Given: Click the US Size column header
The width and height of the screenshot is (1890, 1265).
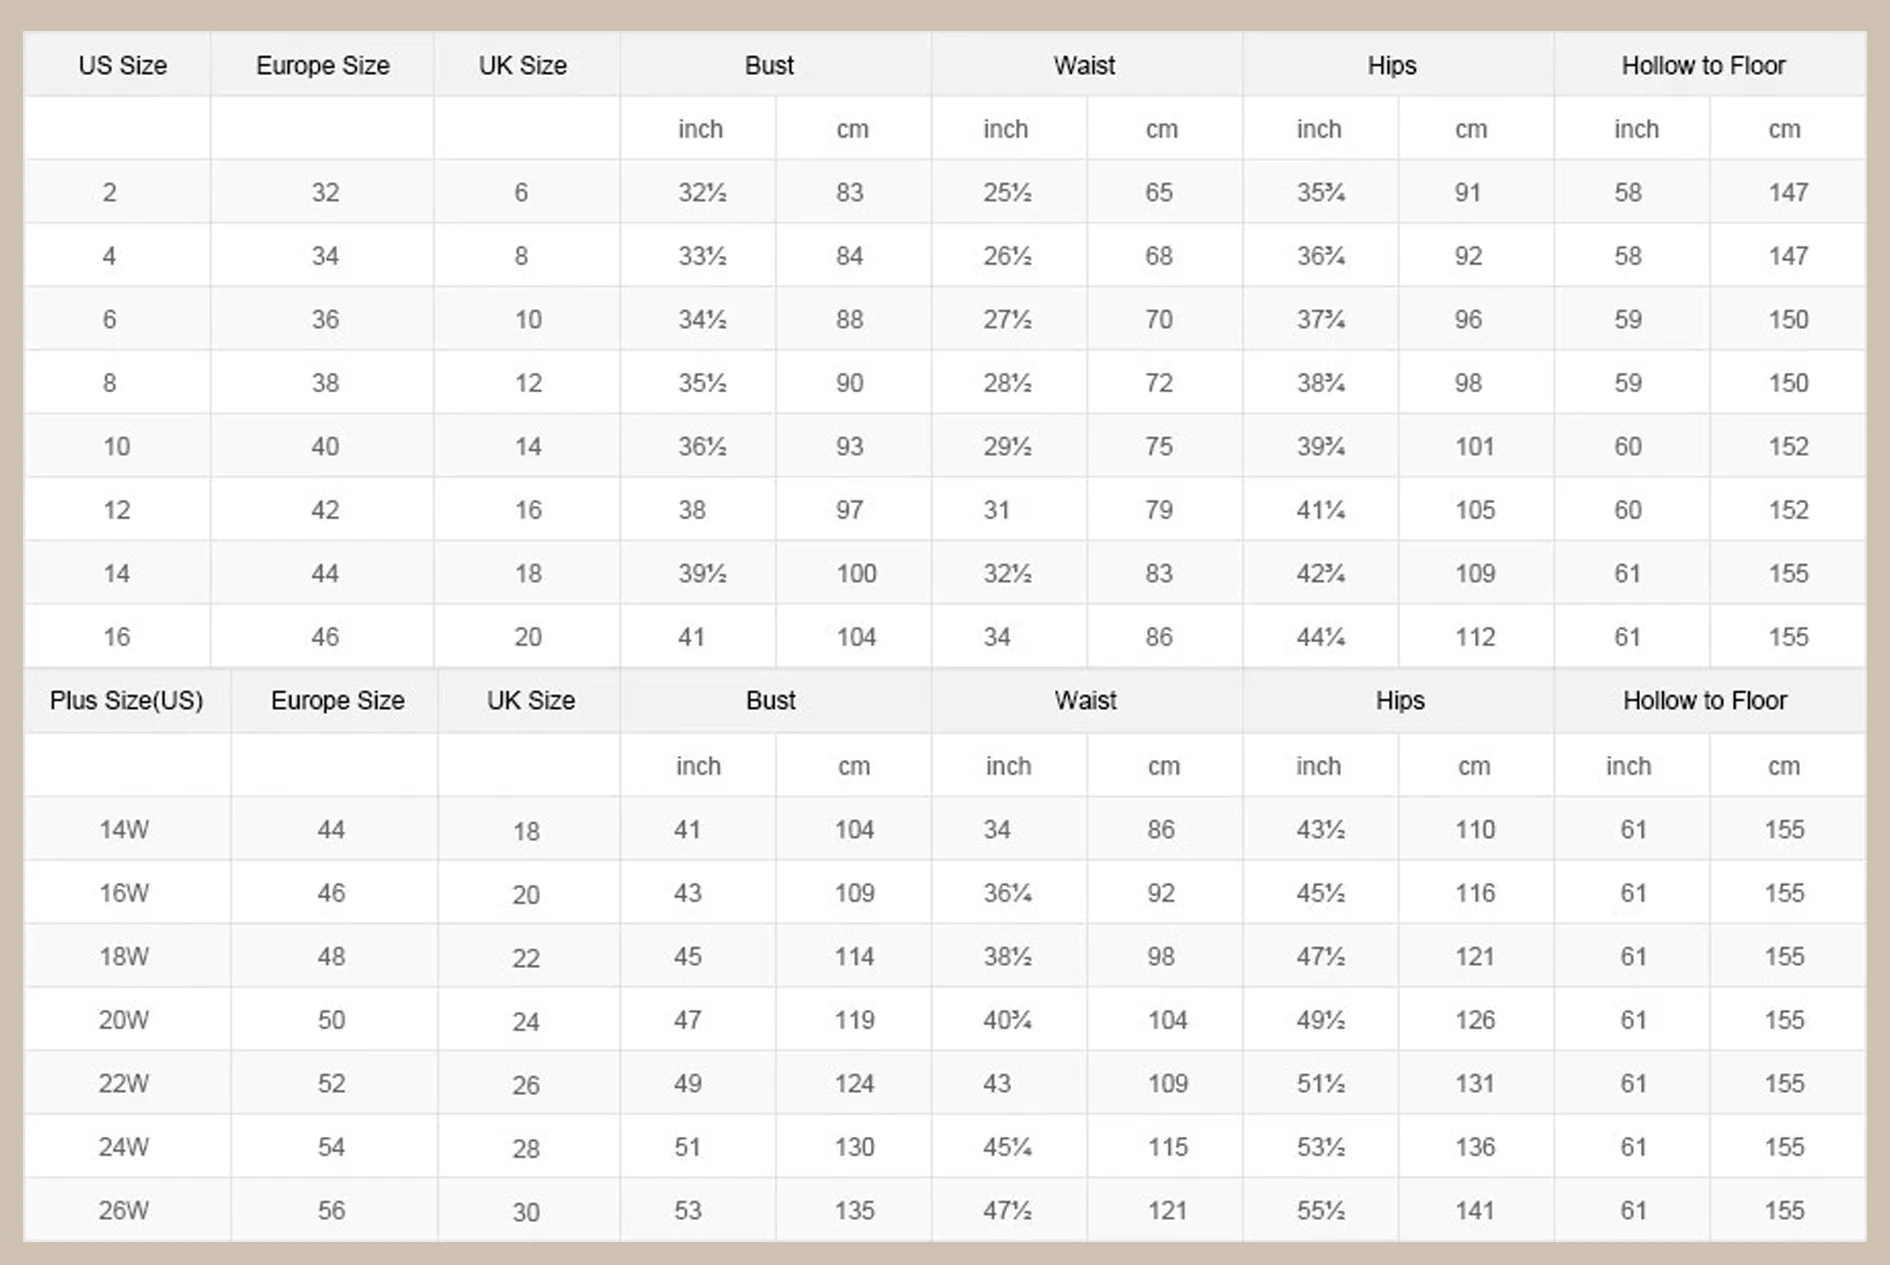Looking at the screenshot, I should (122, 66).
